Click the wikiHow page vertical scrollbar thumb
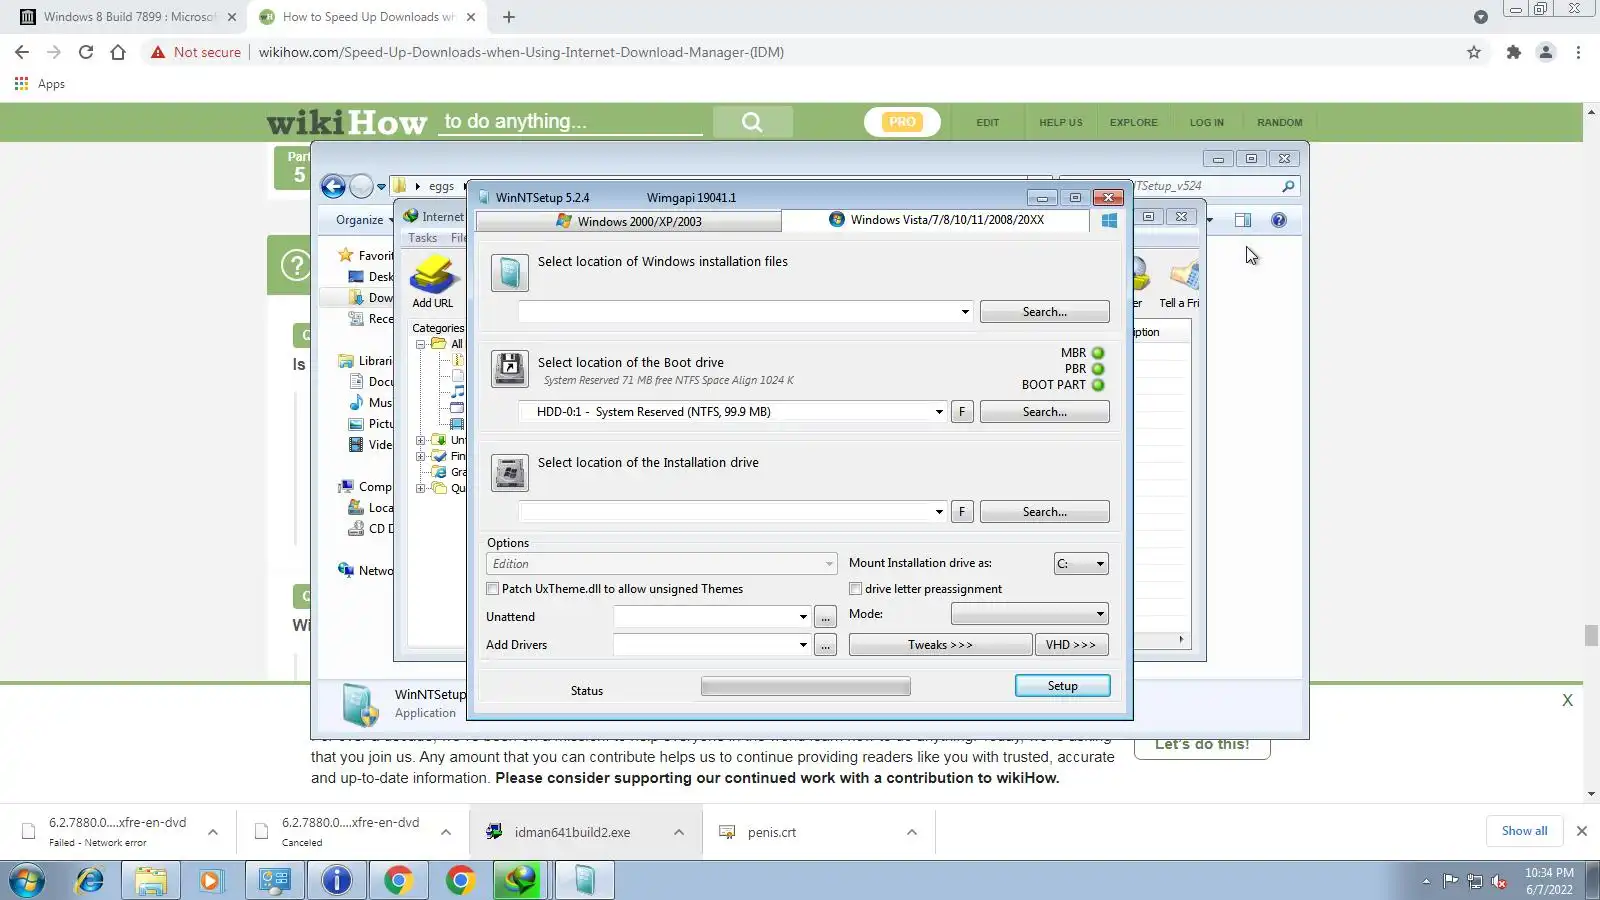 [1591, 635]
